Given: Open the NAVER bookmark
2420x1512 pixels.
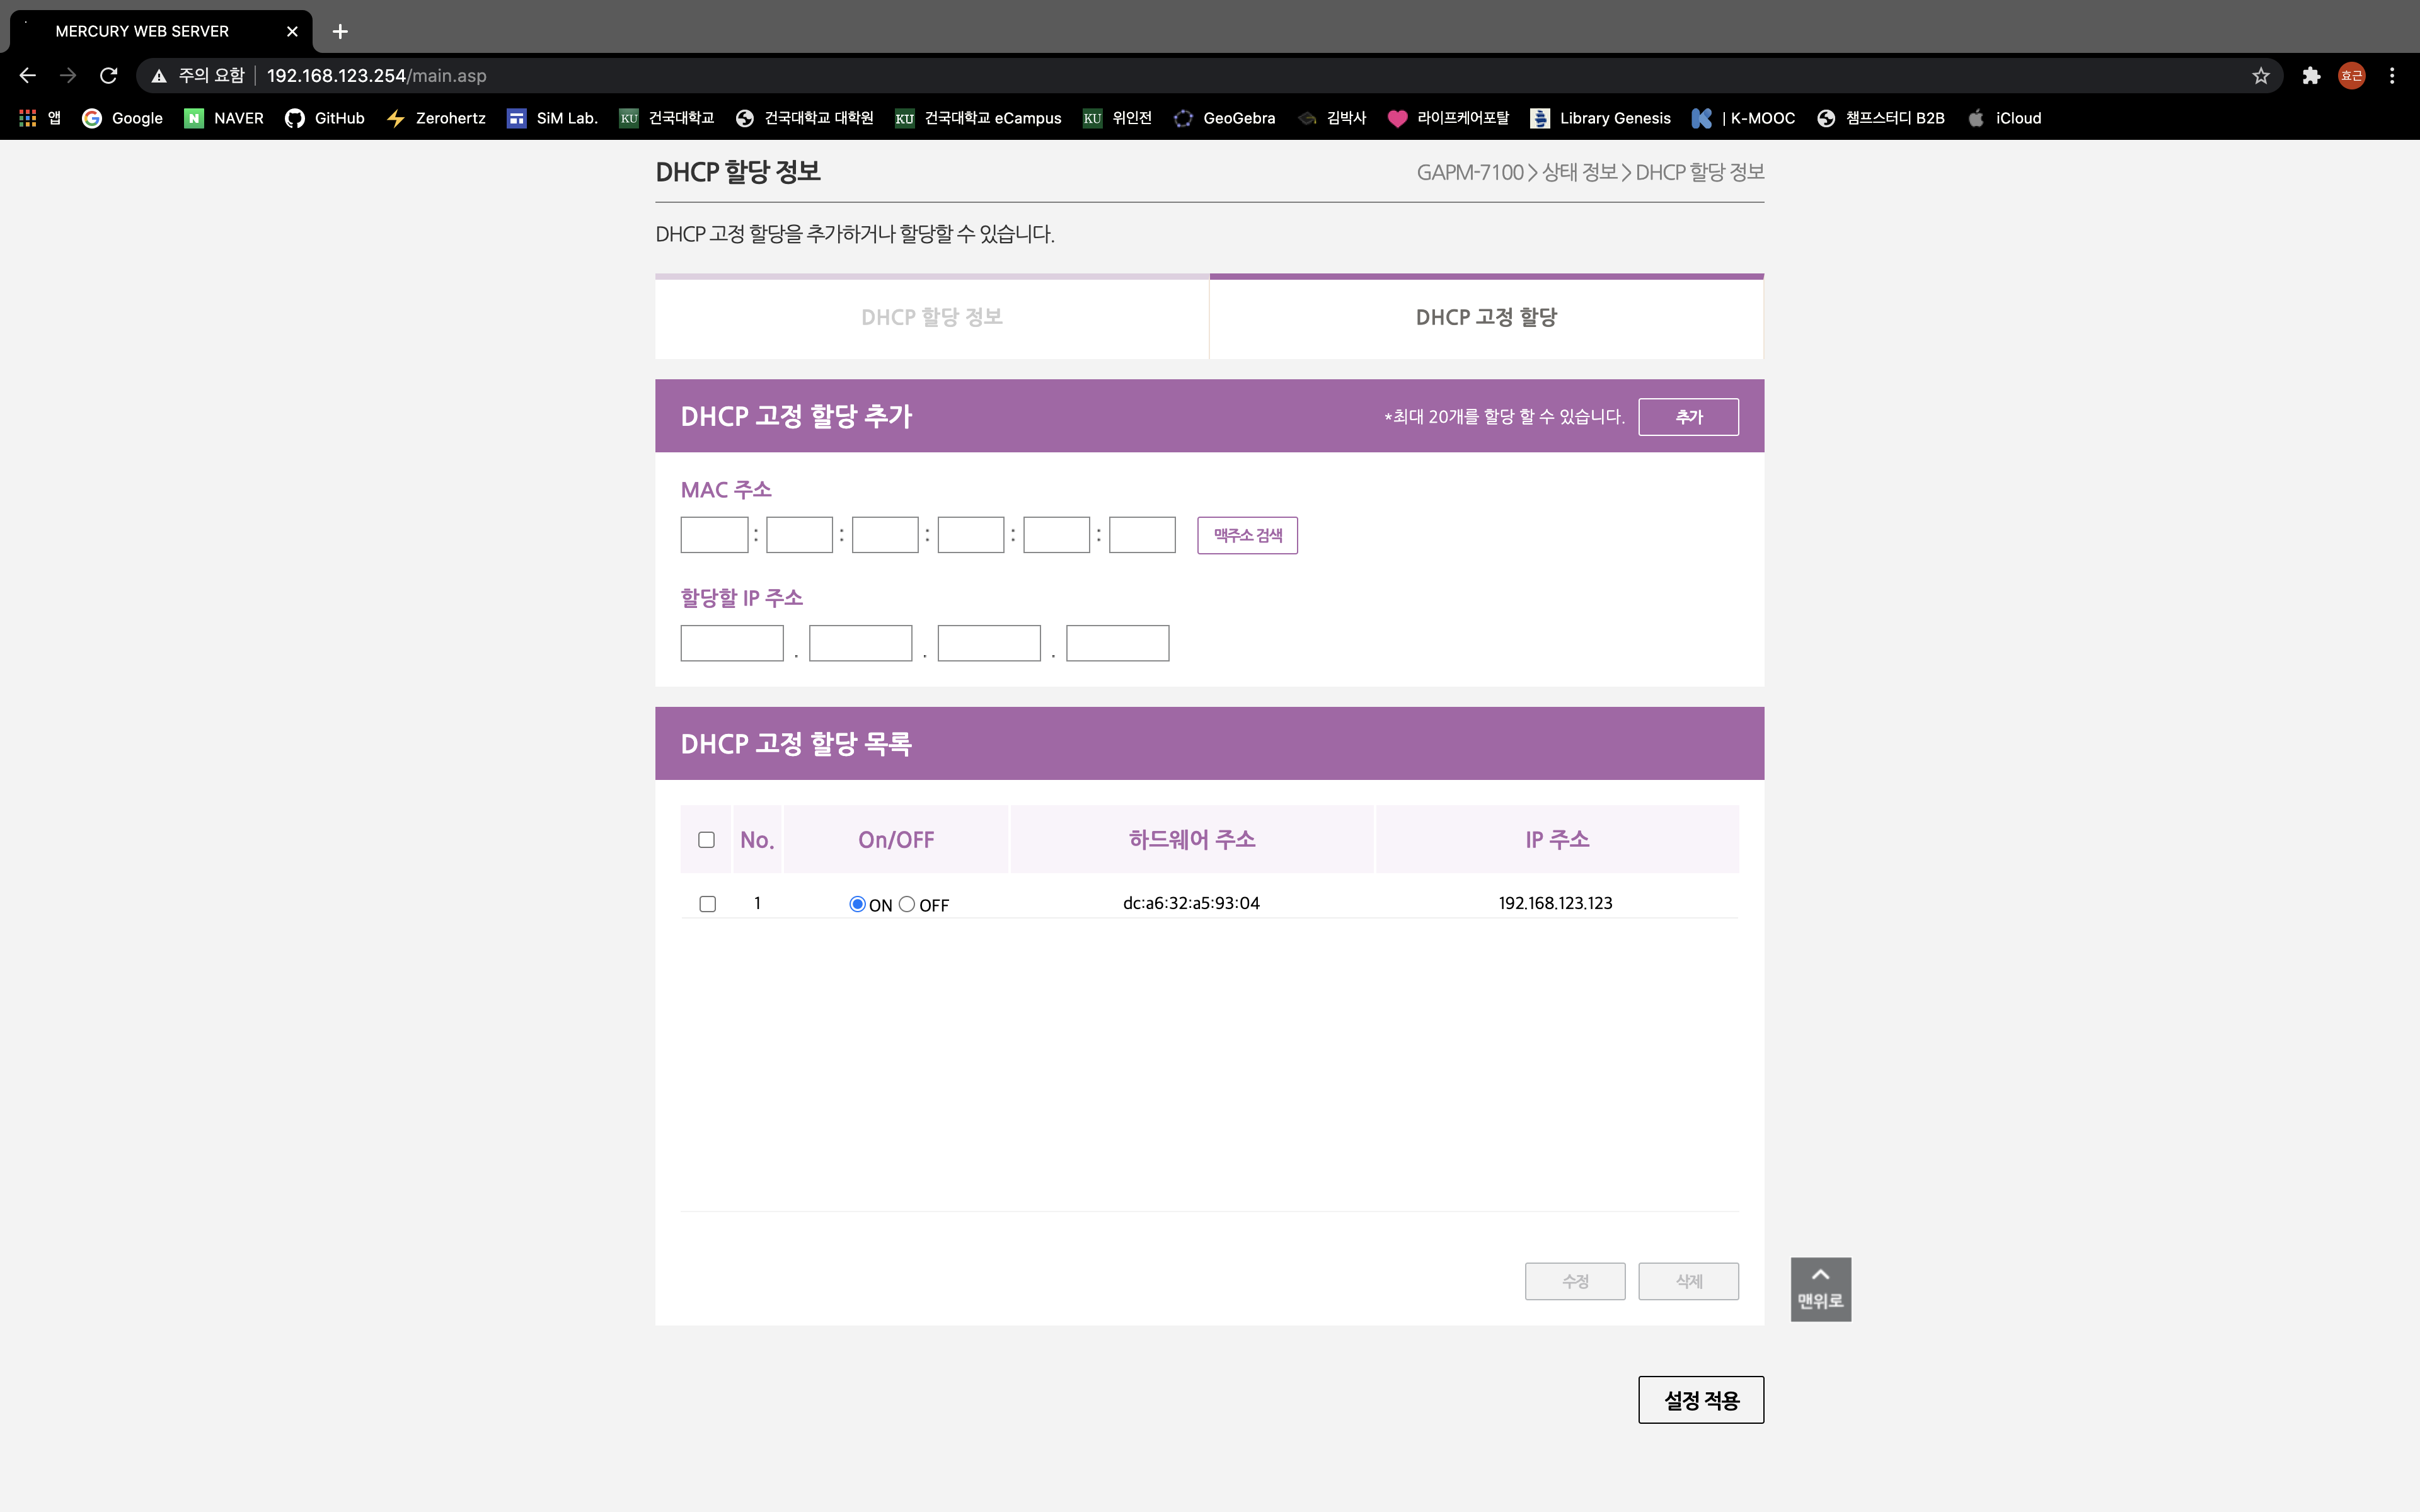Looking at the screenshot, I should click(224, 118).
